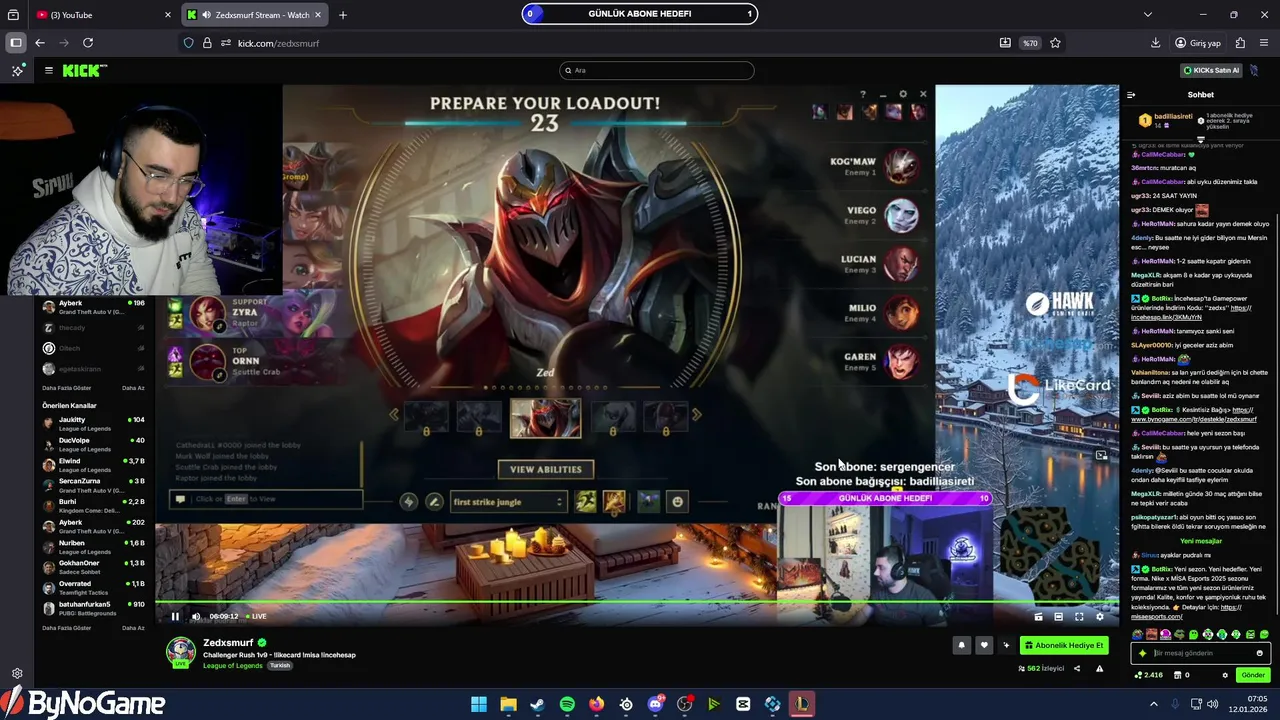Screen dimensions: 1280x720
Task: Open Steam from taskbar
Action: pos(538,704)
